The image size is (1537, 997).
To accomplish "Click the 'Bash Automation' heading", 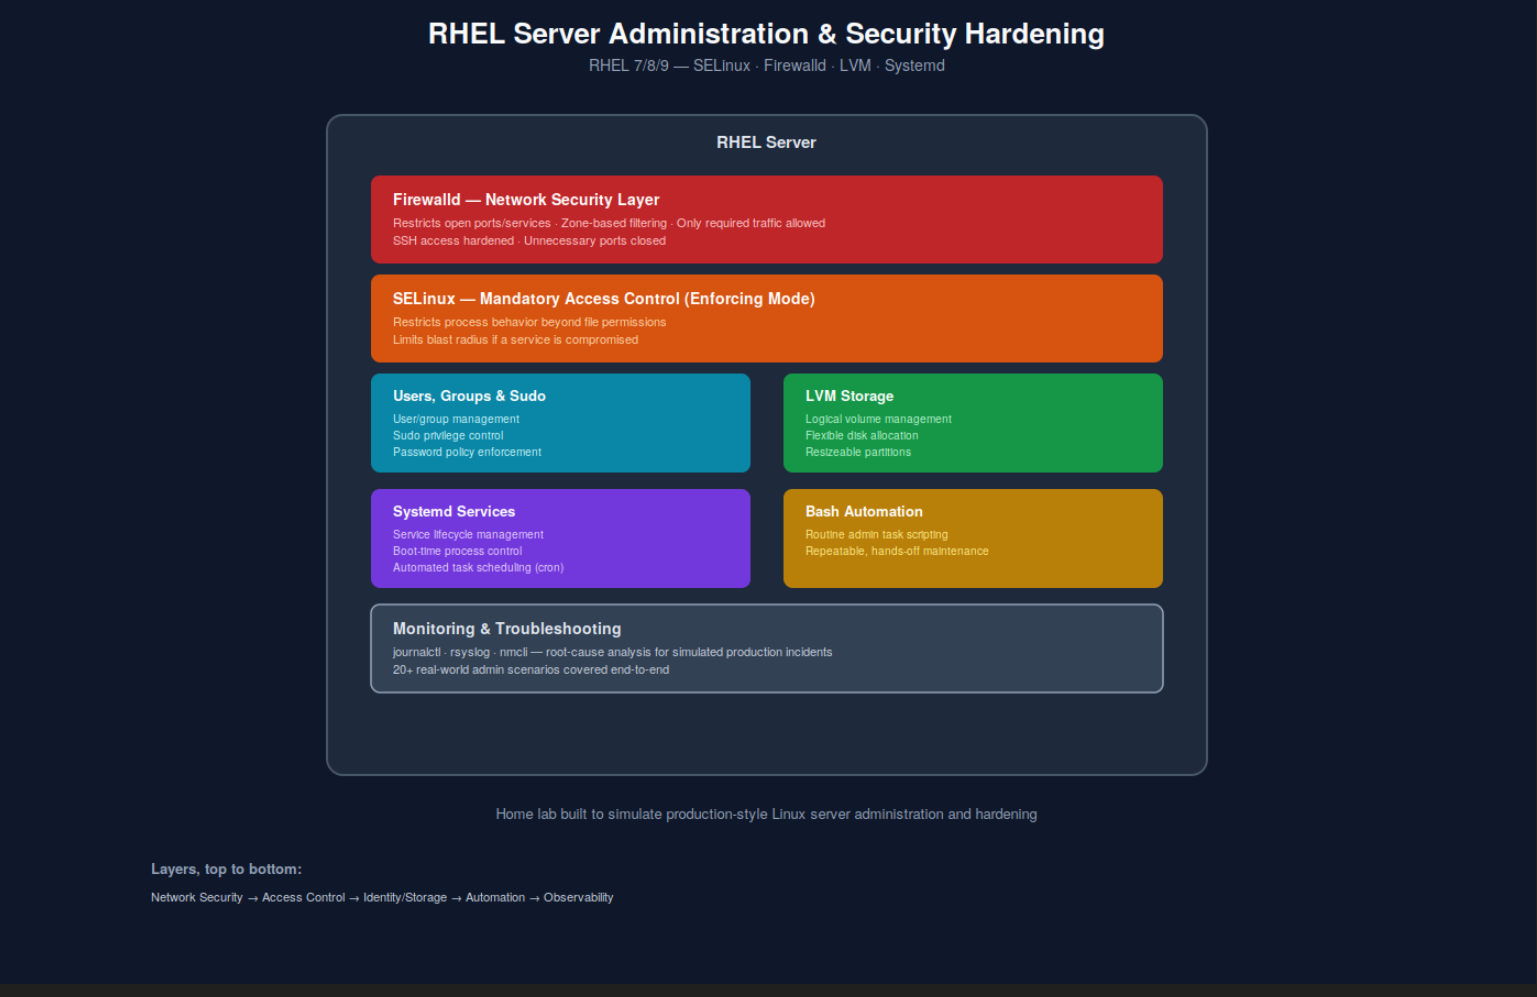I will 864,512.
